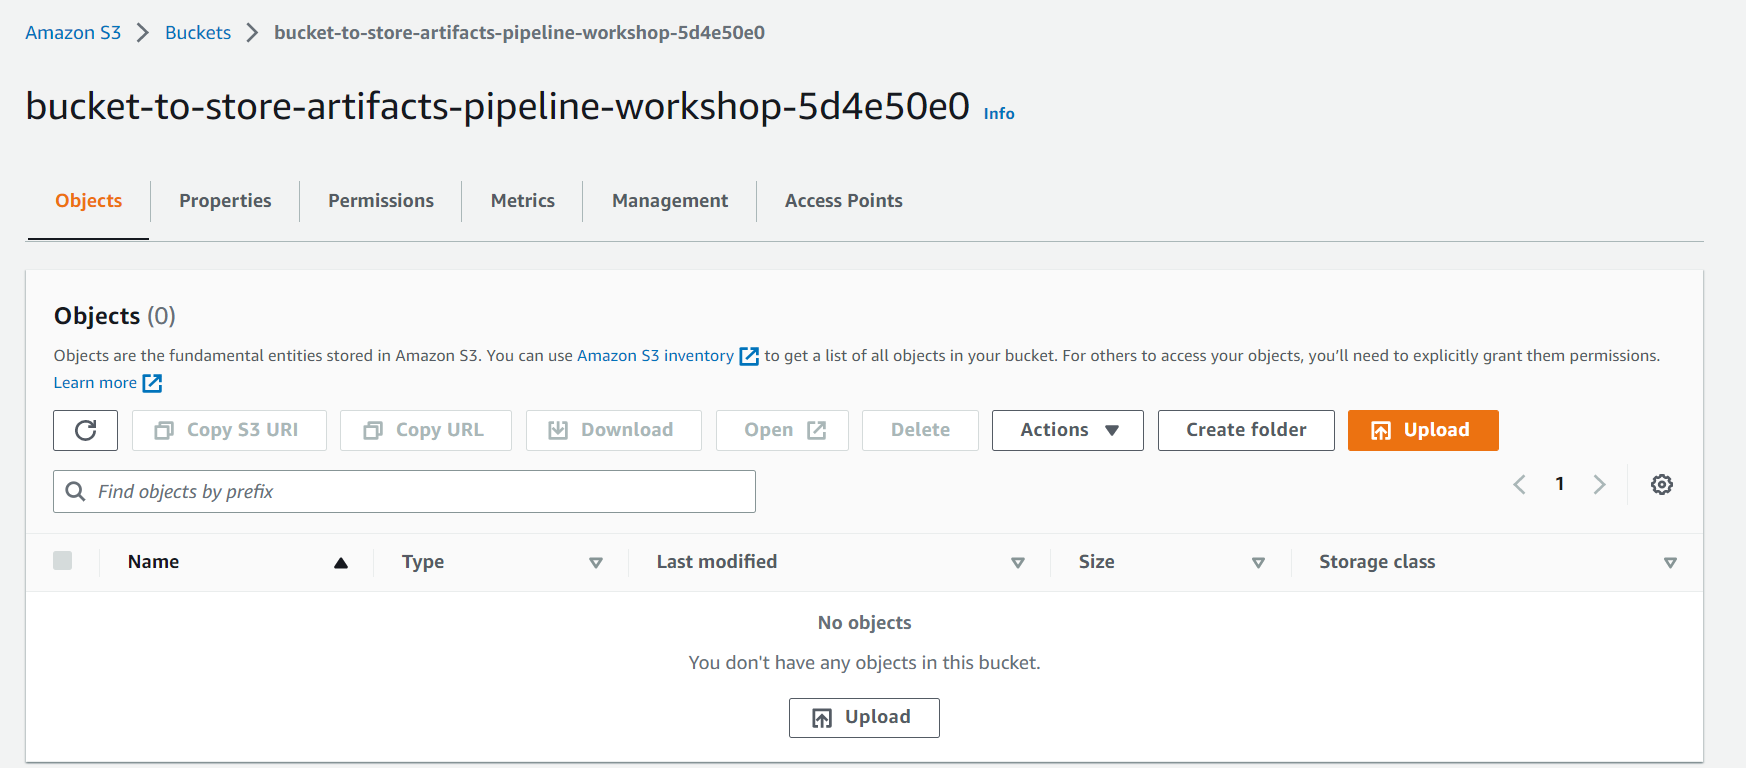Click the Info link beside bucket name
The image size is (1746, 768).
coord(999,114)
